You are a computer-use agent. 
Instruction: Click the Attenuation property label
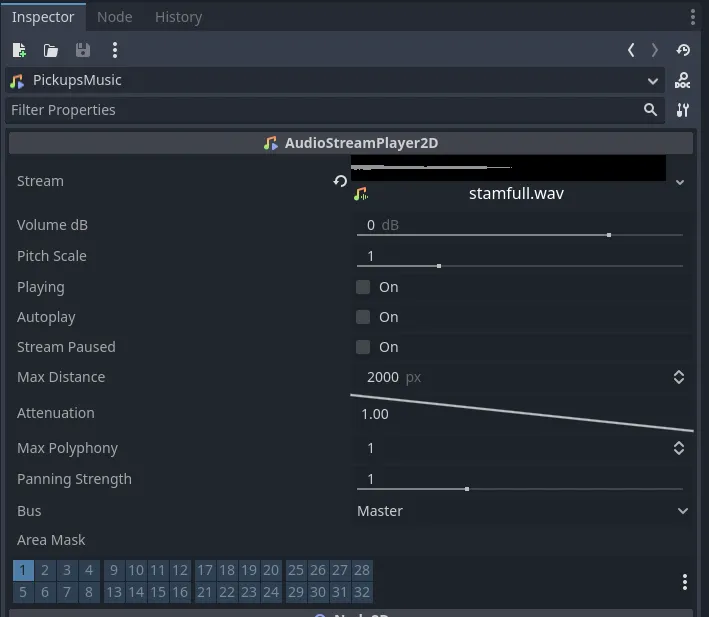pos(56,413)
